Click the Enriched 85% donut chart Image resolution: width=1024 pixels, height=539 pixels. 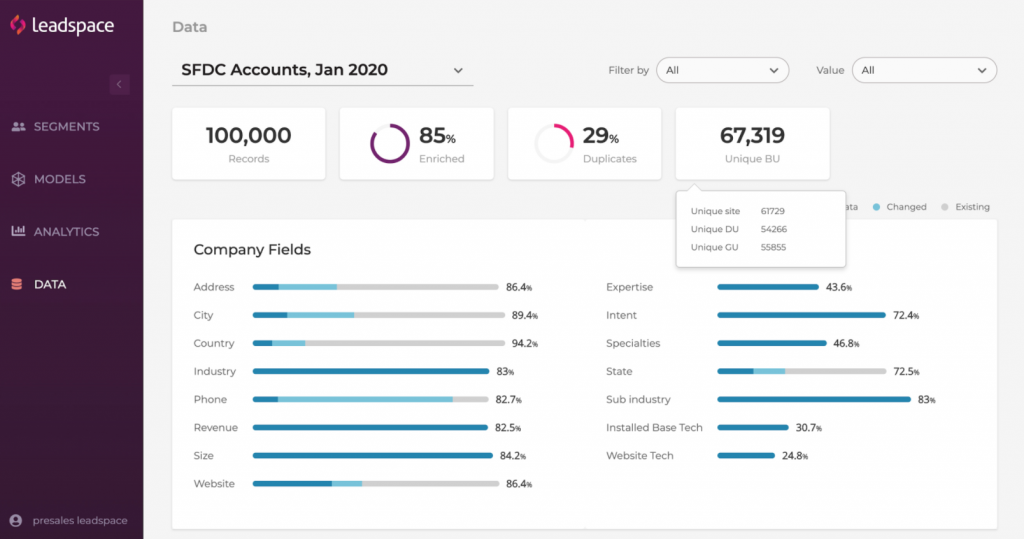[x=390, y=143]
